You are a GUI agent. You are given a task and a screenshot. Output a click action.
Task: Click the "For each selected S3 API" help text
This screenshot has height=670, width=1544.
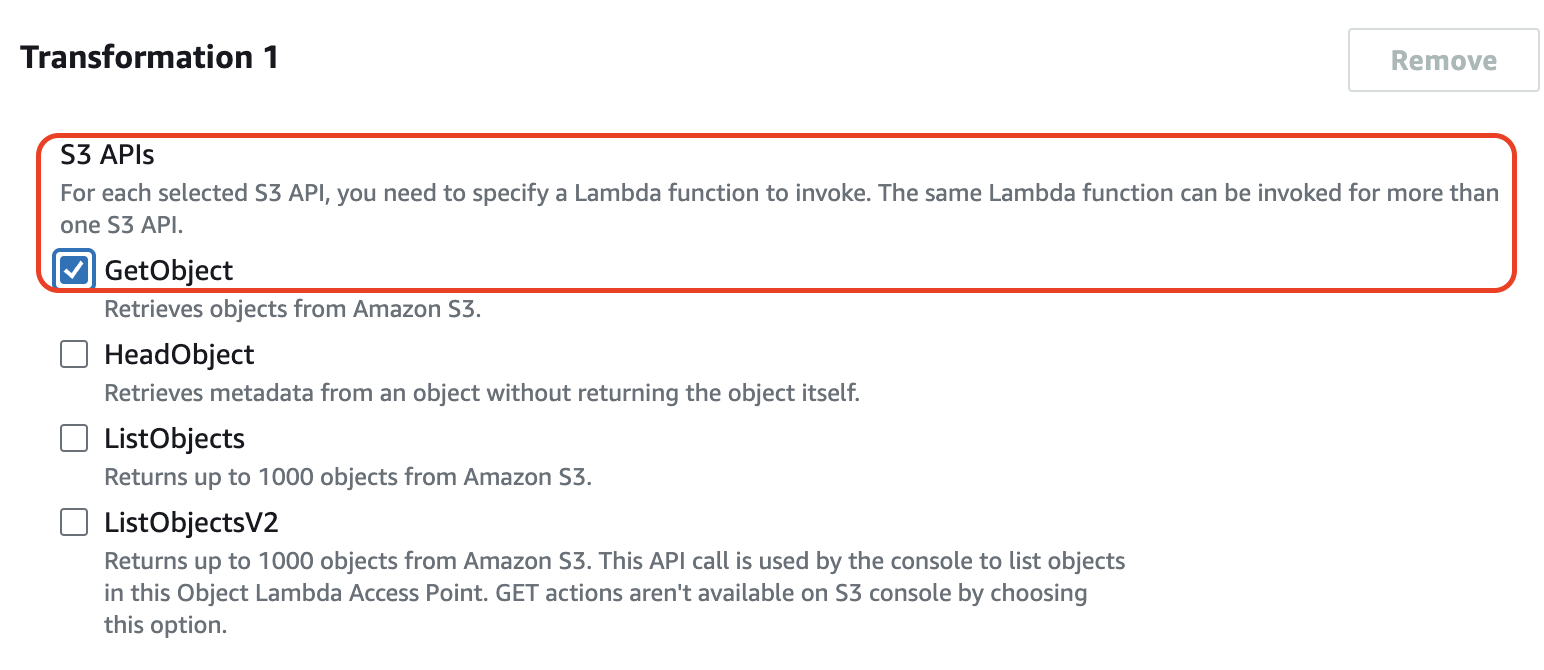779,193
